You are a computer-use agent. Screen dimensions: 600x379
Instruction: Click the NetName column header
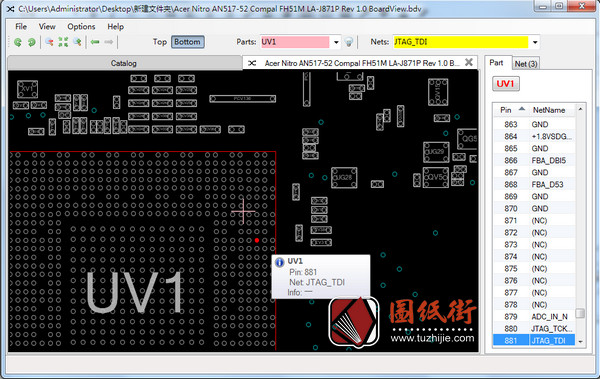(x=549, y=110)
